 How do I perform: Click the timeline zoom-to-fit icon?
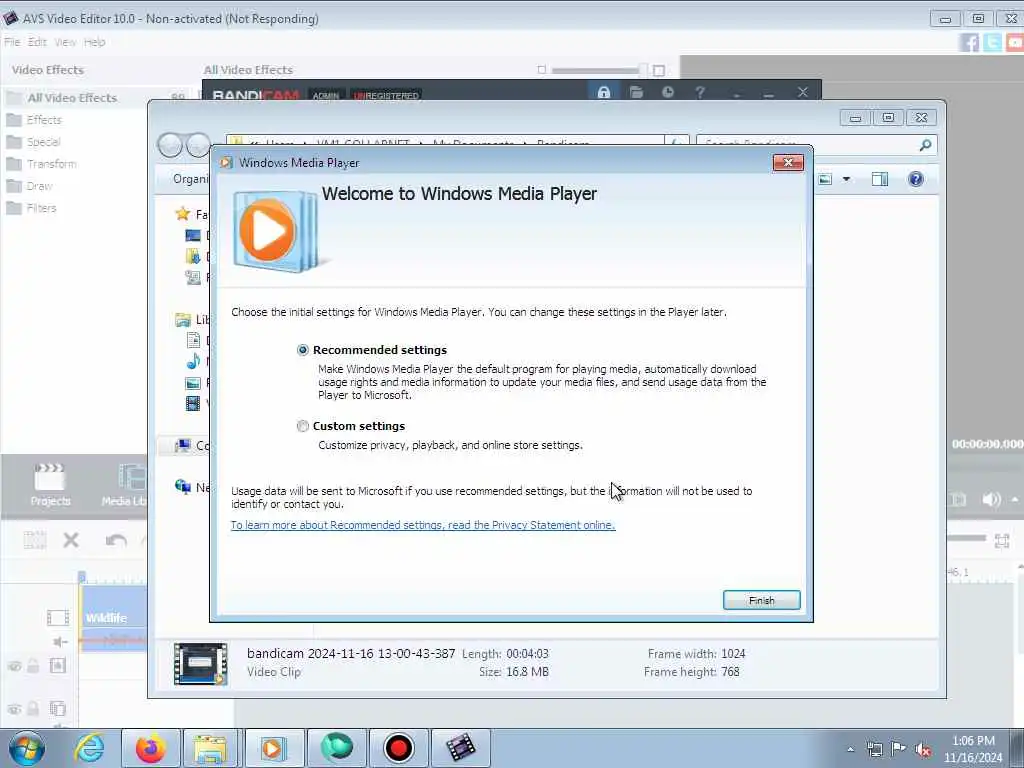[x=1002, y=540]
